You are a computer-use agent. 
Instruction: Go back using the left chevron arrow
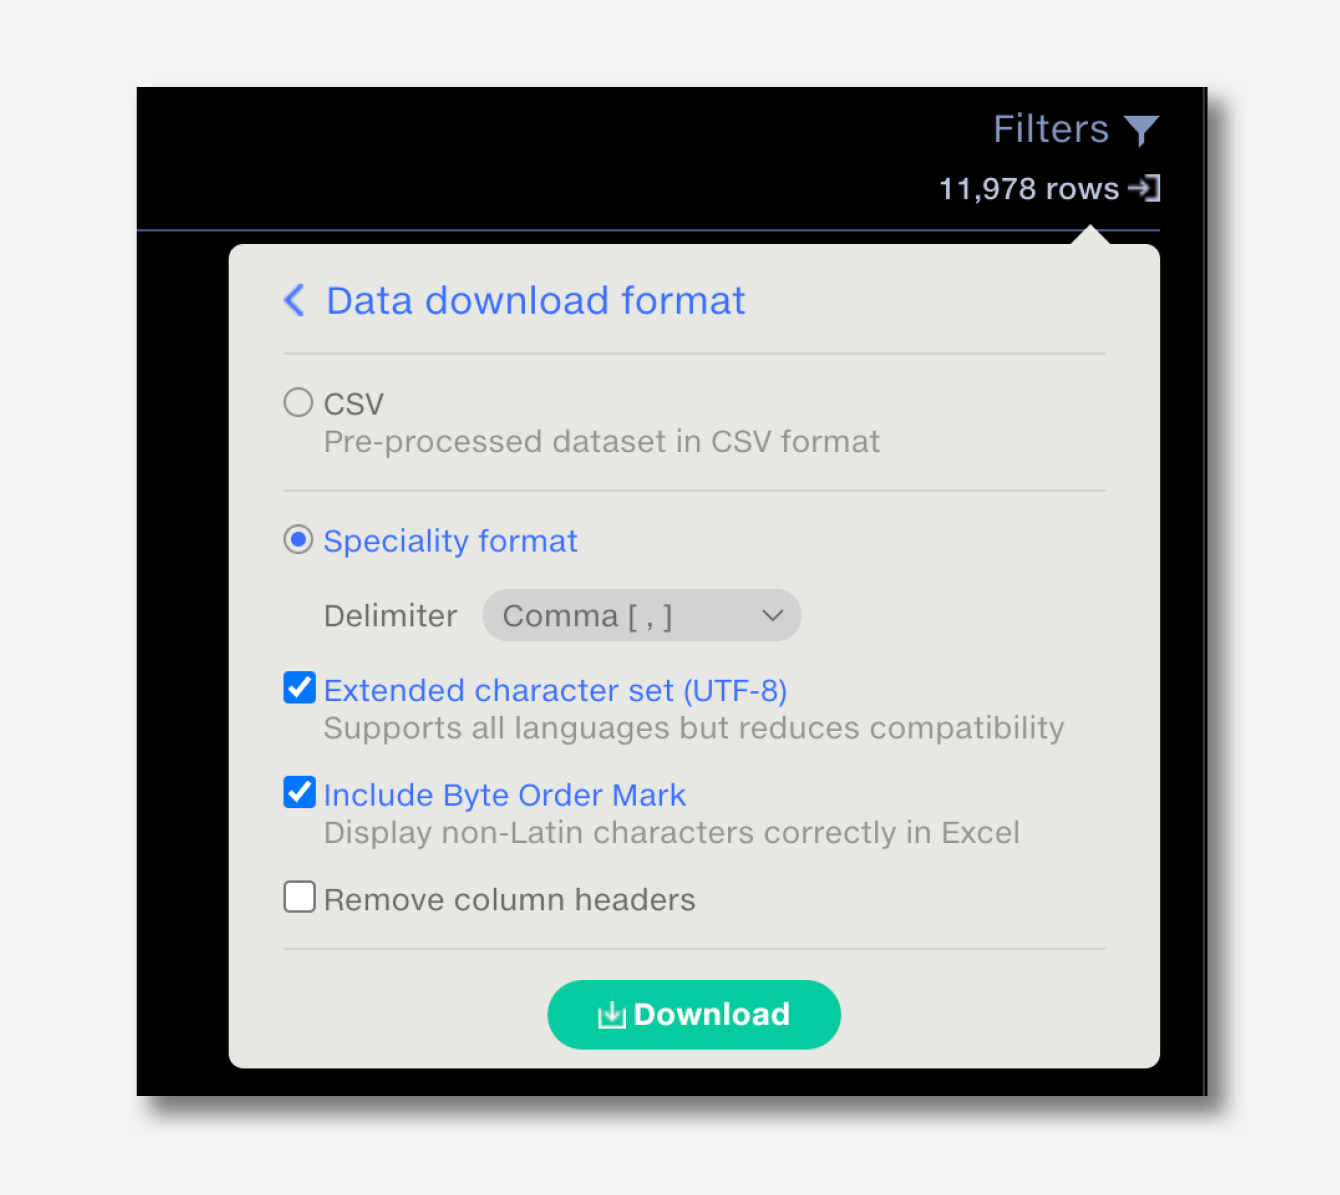pos(294,300)
